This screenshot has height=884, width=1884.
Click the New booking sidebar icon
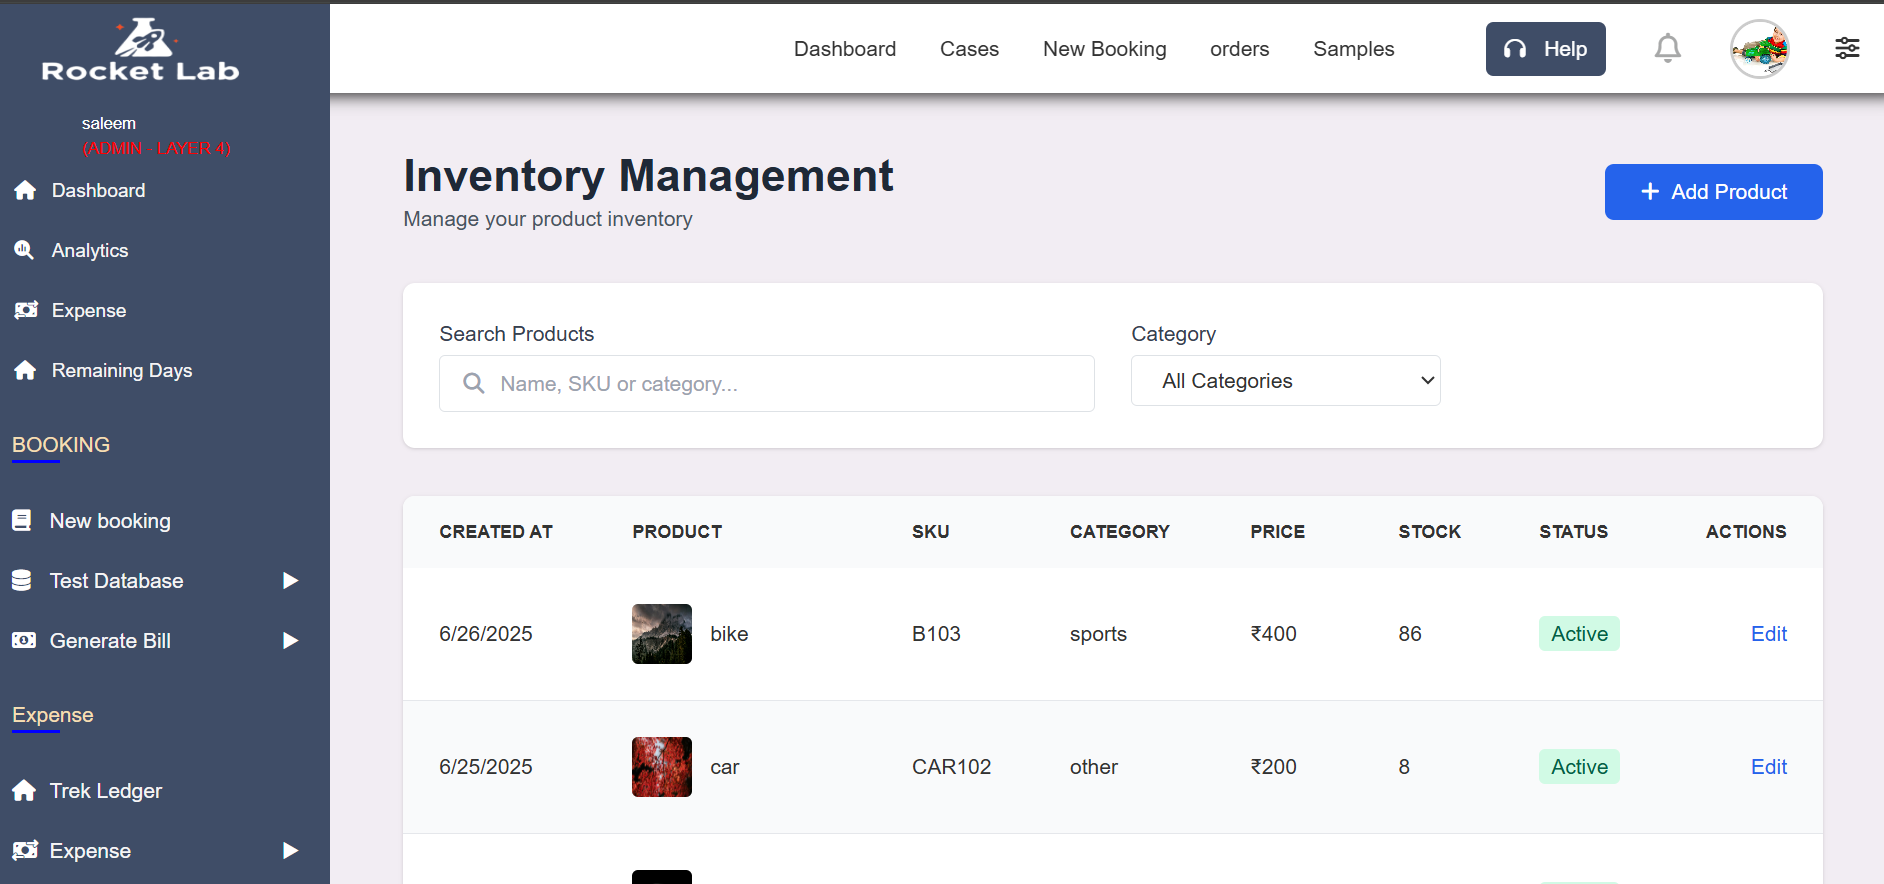coord(22,521)
